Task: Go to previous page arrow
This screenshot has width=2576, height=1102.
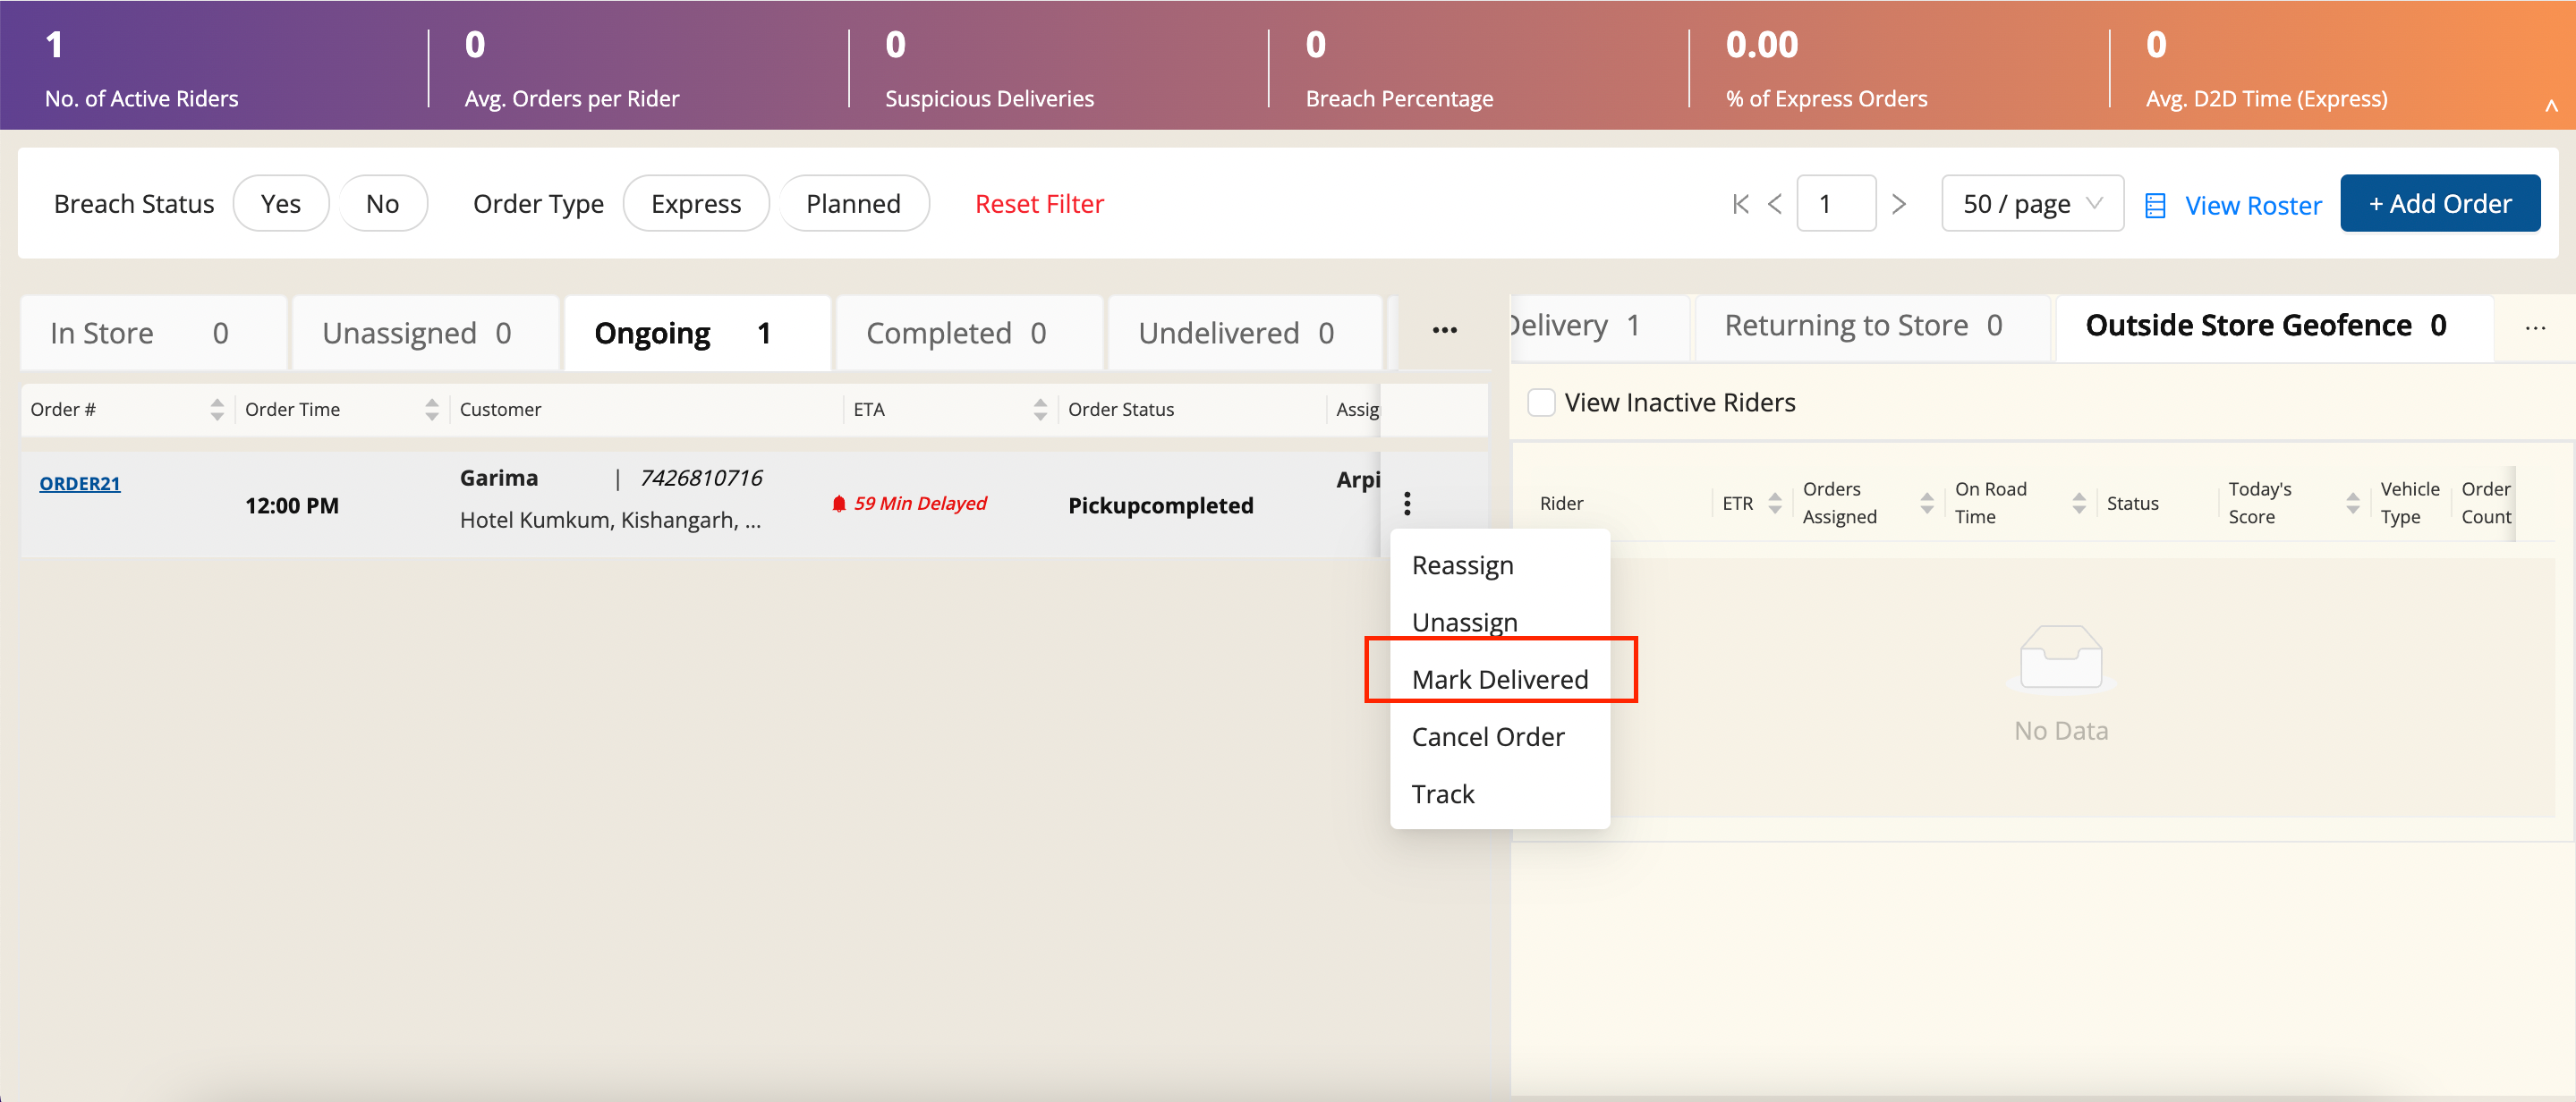Action: pos(1775,204)
